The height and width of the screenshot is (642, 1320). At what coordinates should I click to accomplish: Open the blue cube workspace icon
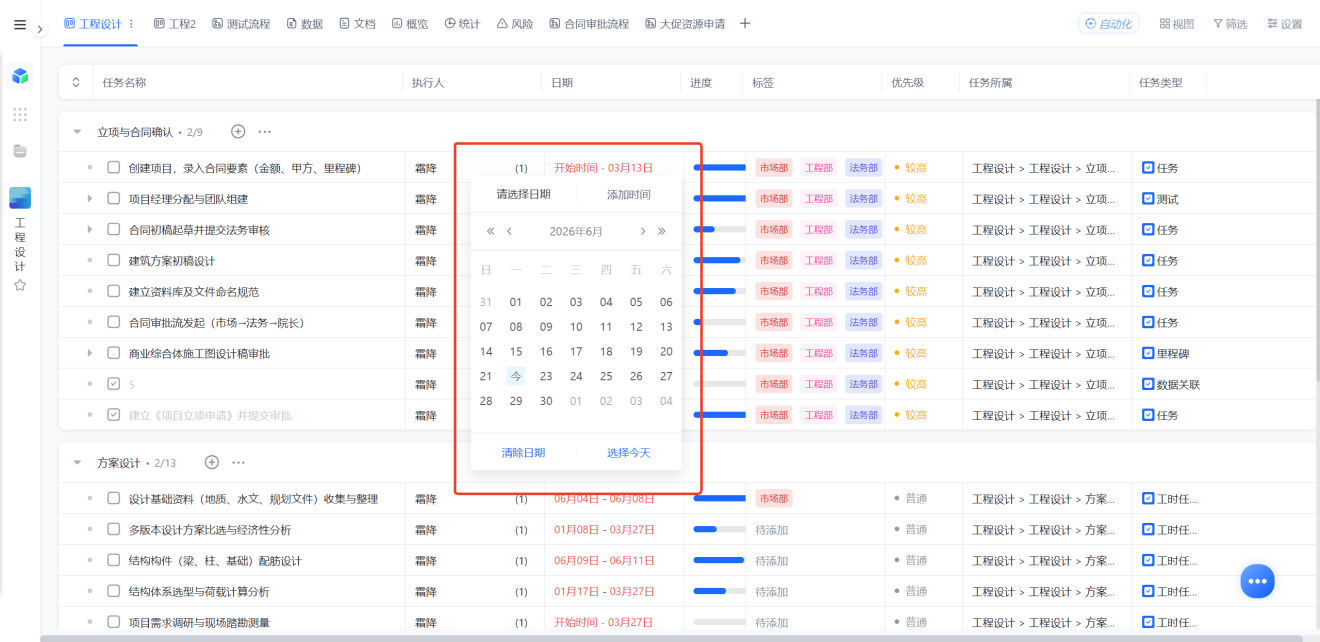point(20,76)
